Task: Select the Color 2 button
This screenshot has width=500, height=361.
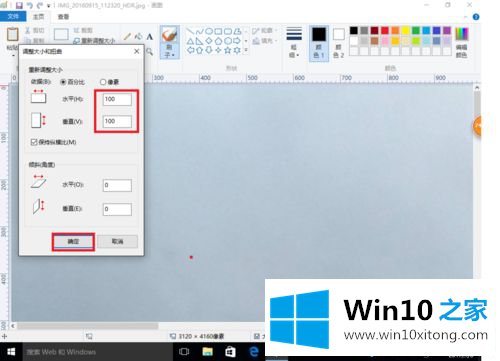Action: [339, 43]
